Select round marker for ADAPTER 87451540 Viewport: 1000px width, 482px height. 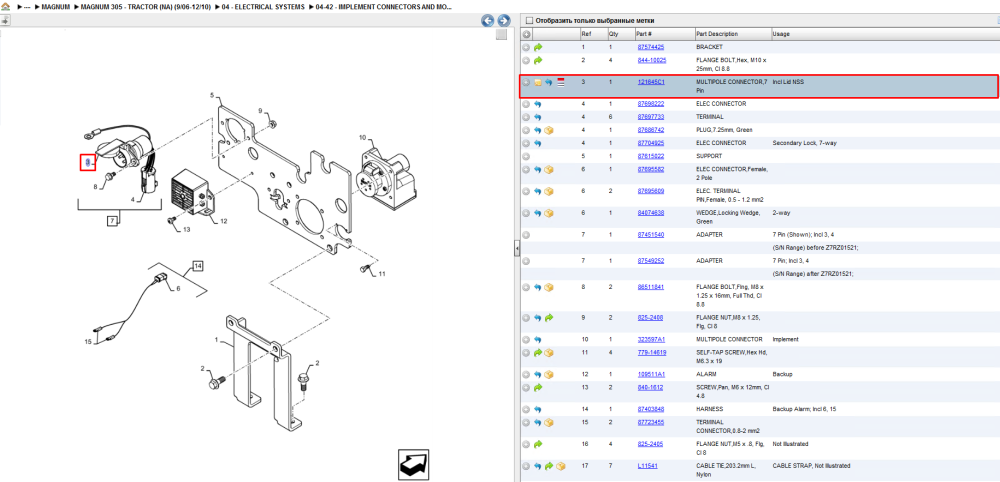coord(526,235)
